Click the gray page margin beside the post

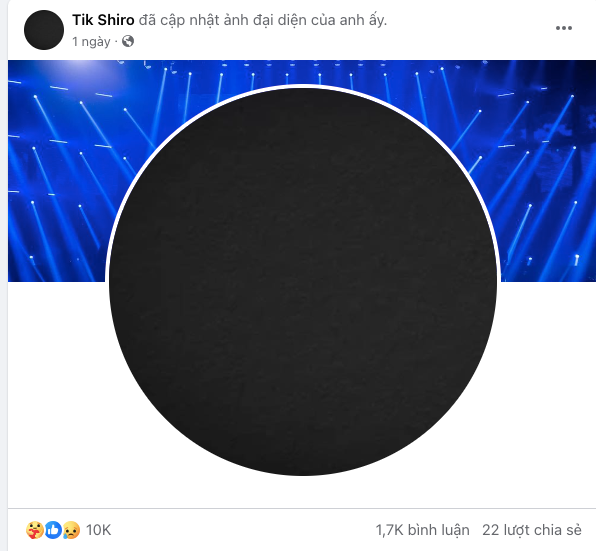coord(4,276)
